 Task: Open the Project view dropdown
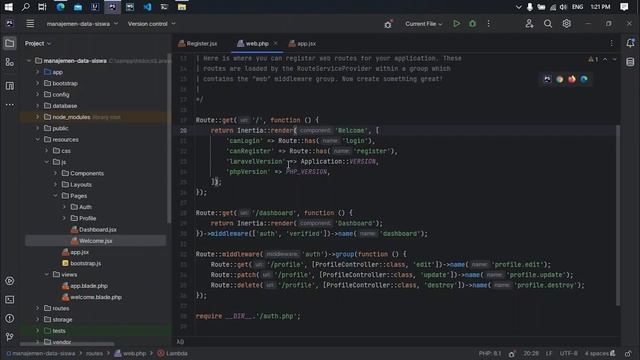(x=38, y=43)
